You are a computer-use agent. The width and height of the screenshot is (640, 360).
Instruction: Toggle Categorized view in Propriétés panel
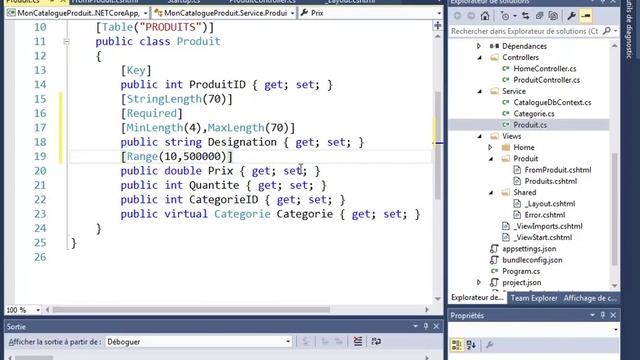point(457,345)
